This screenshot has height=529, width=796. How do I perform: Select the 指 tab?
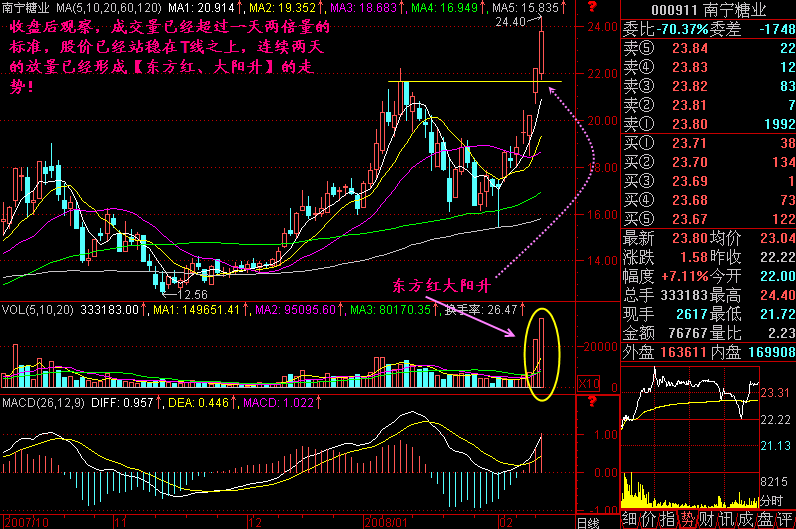pos(668,520)
